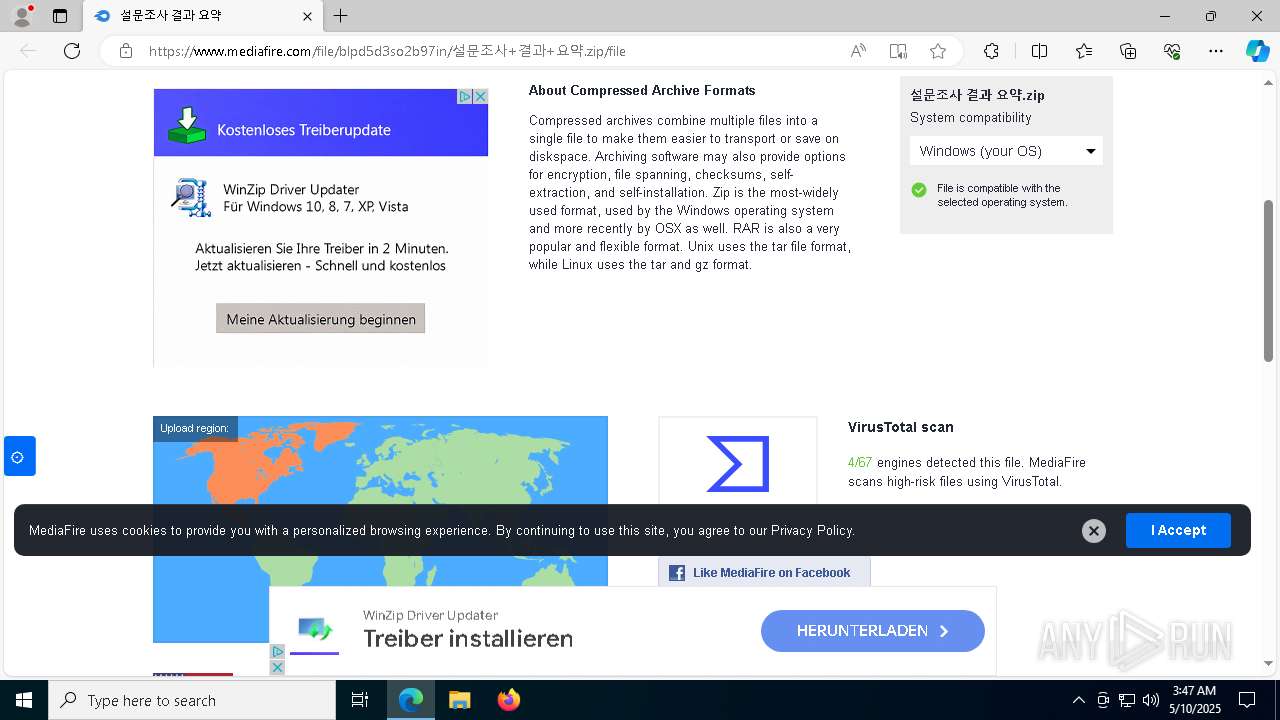Click scrollbar down arrow
1280x720 pixels.
click(1269, 663)
